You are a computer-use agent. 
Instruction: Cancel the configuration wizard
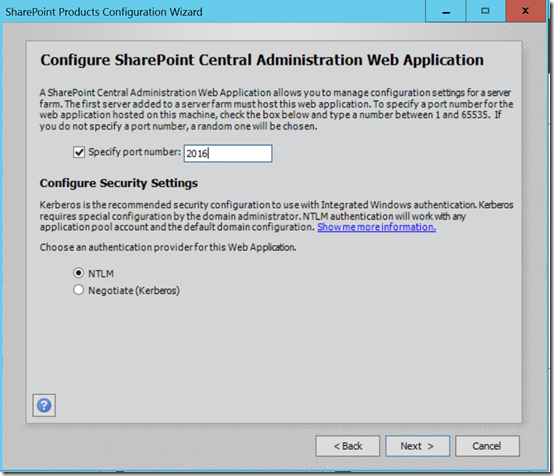(487, 446)
